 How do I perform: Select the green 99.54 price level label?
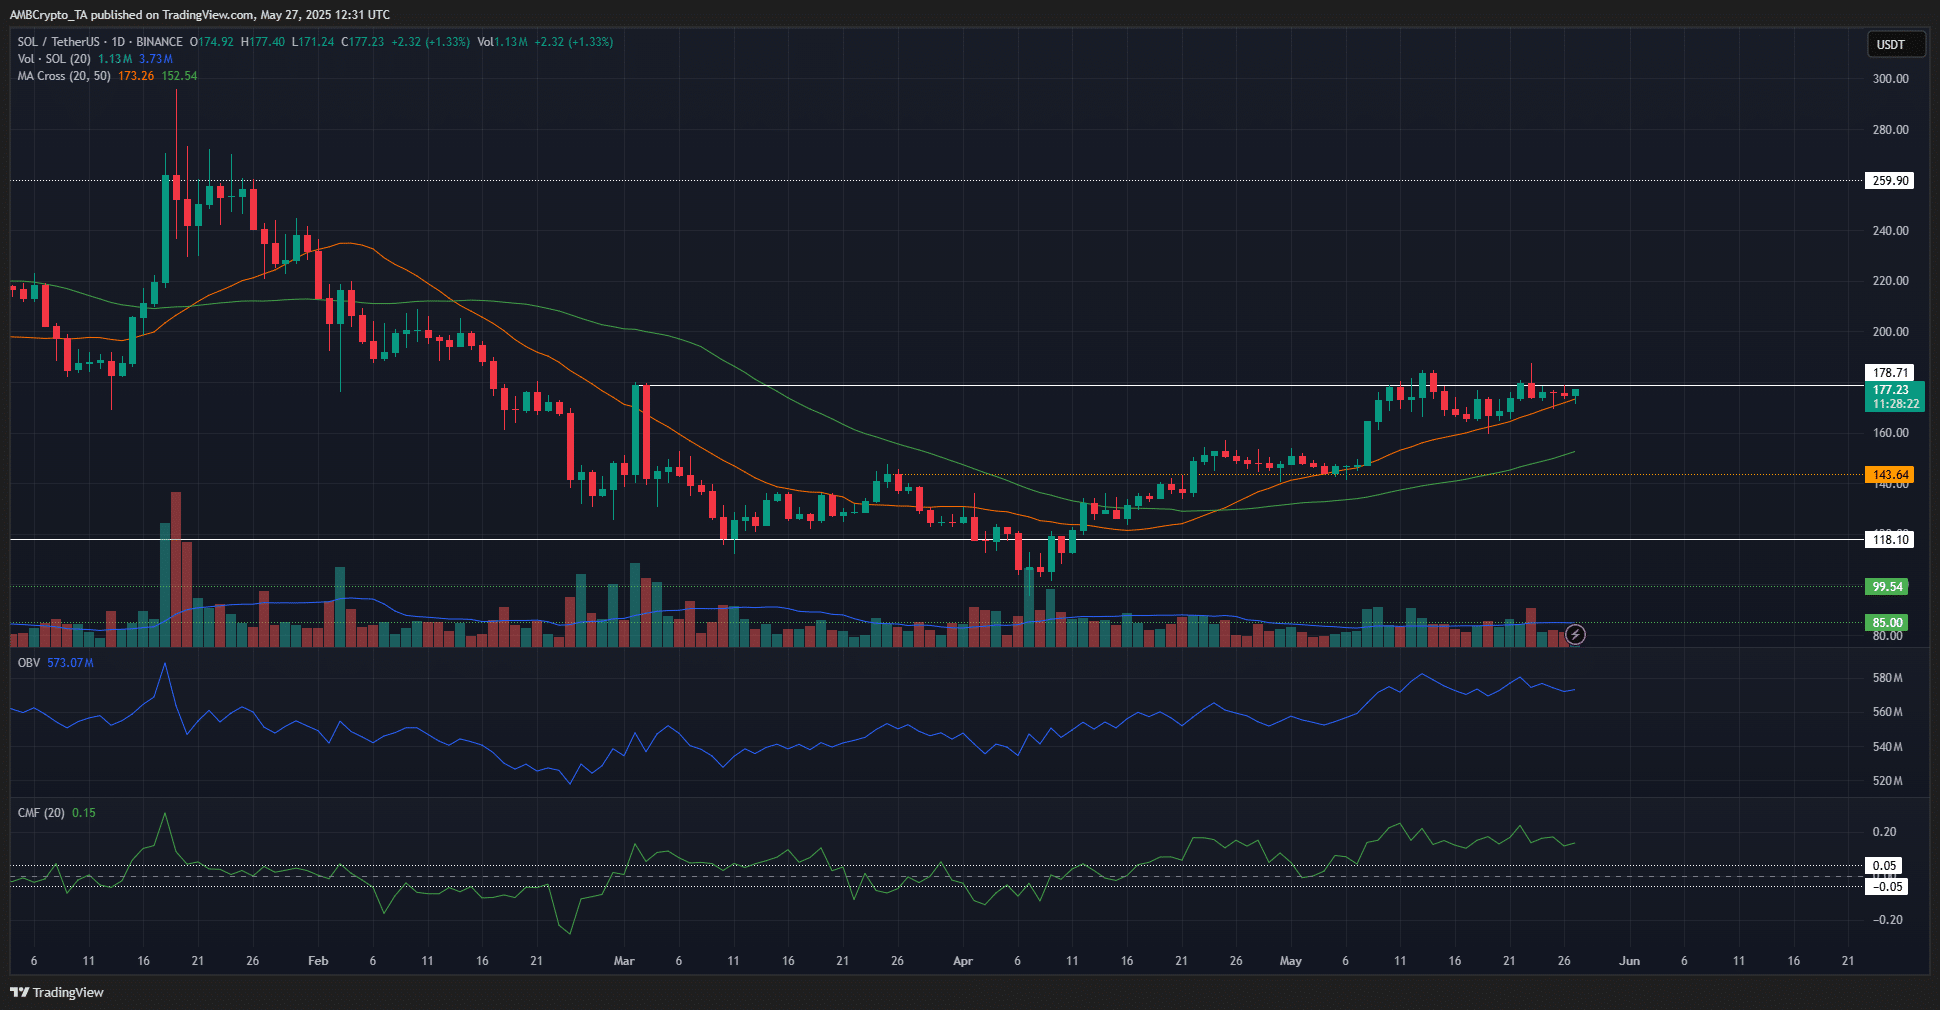(x=1885, y=586)
